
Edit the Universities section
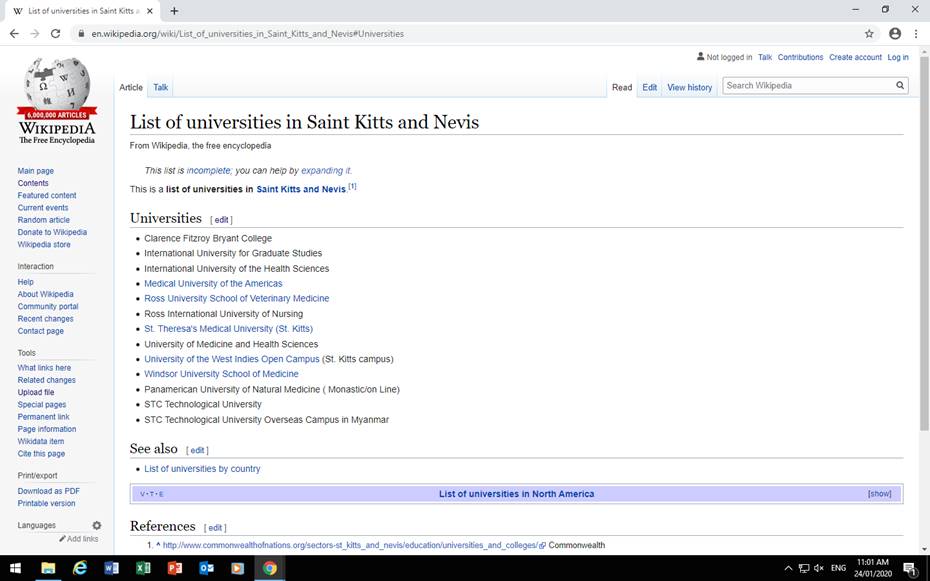coord(221,220)
